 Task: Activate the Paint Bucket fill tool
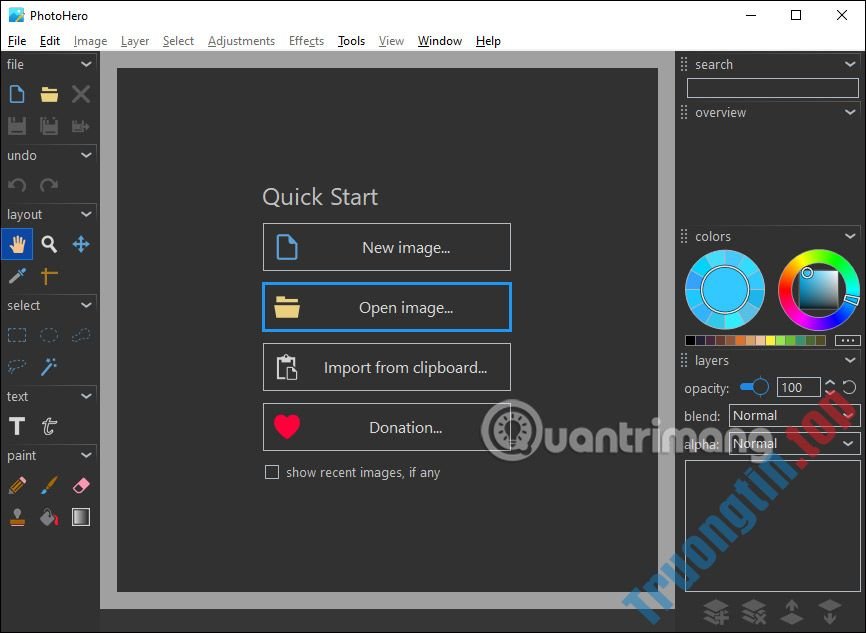[49, 517]
